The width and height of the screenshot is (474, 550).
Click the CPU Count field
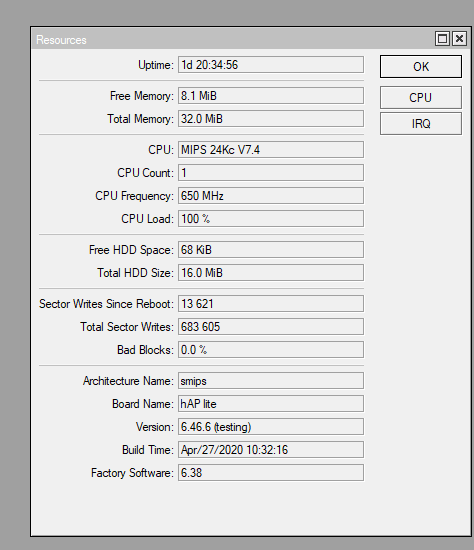pos(271,173)
